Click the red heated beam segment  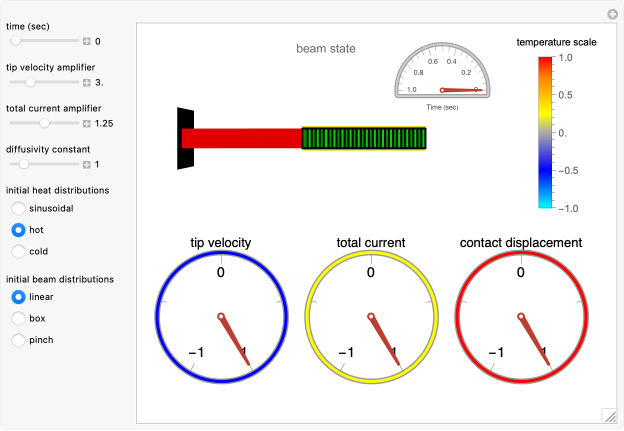(x=242, y=138)
